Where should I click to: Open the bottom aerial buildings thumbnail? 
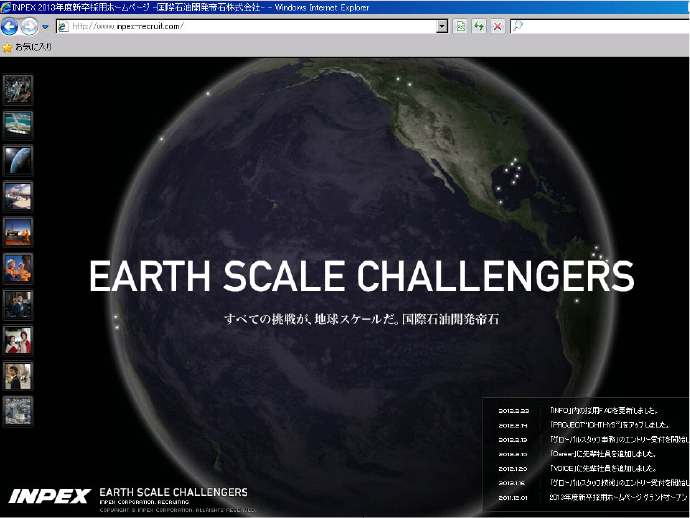pos(18,411)
